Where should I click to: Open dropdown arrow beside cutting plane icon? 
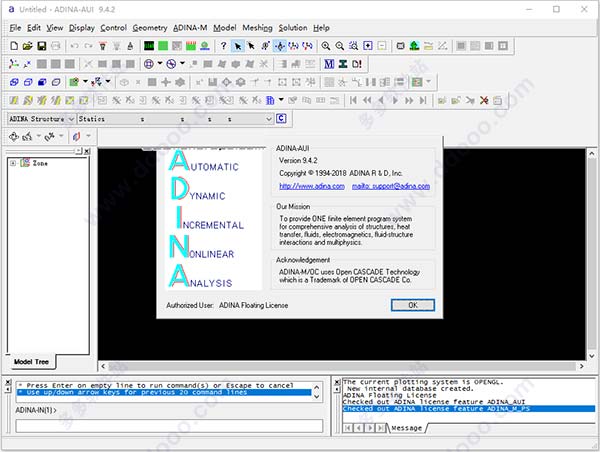tap(88, 136)
